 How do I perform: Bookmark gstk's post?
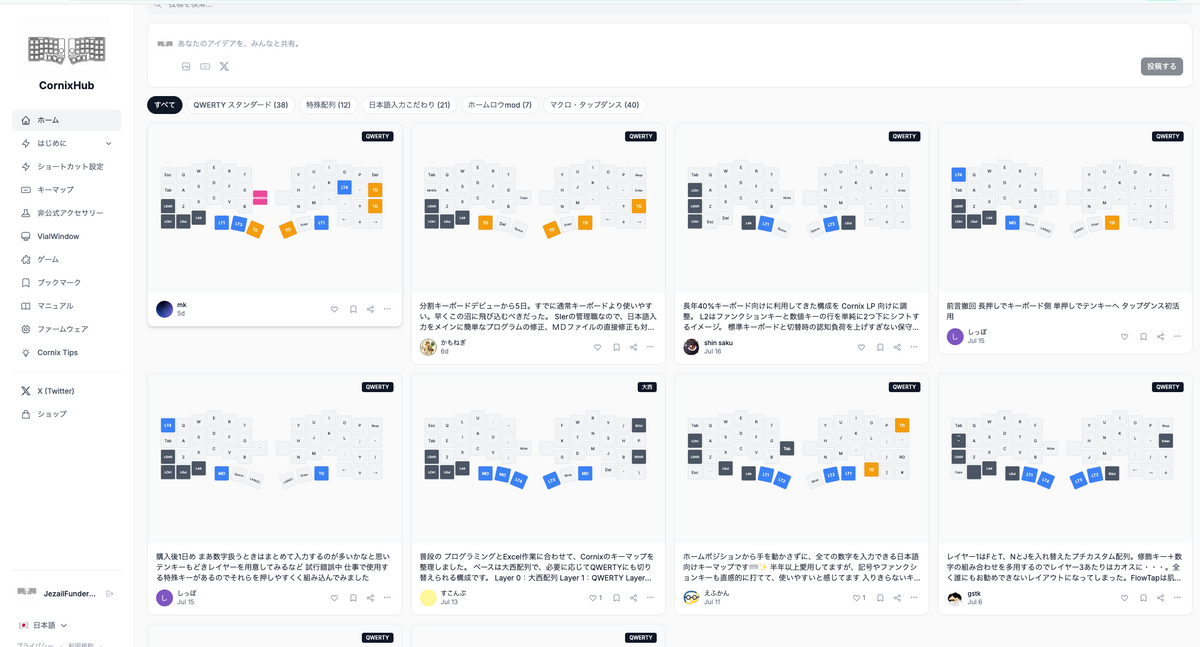[x=1143, y=597]
